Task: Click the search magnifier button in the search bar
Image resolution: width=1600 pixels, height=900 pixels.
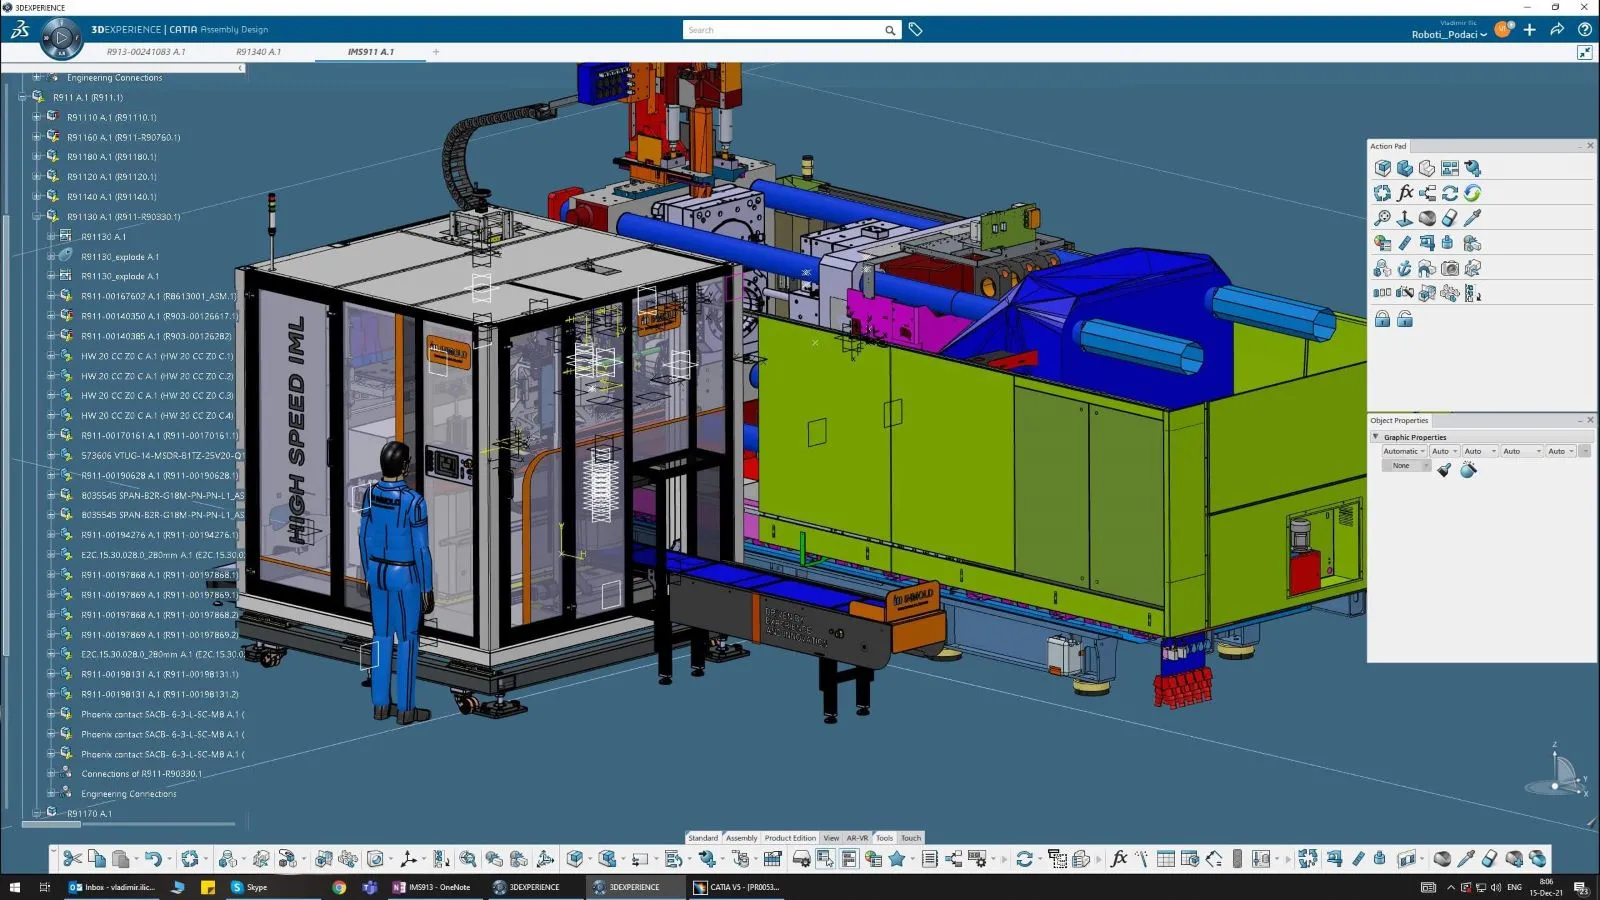Action: coord(889,30)
